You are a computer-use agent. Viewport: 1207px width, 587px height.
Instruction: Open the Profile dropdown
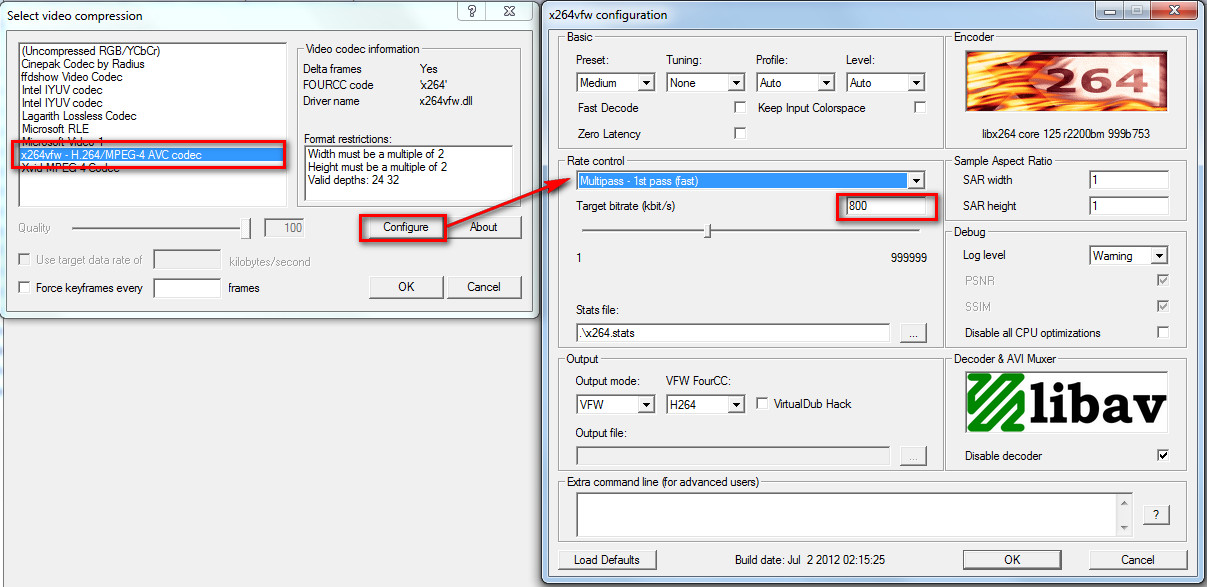796,83
